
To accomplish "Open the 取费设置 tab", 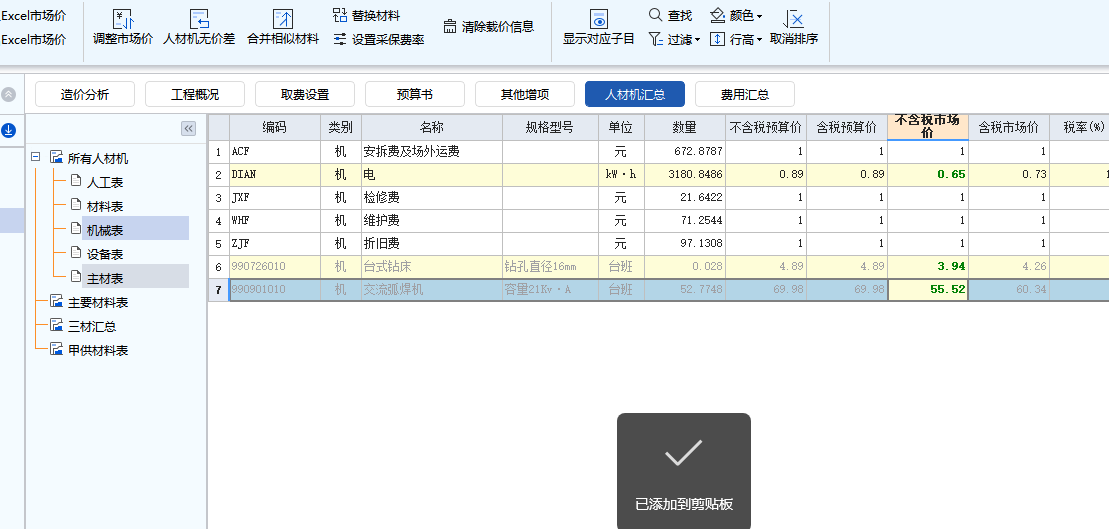I will (305, 94).
